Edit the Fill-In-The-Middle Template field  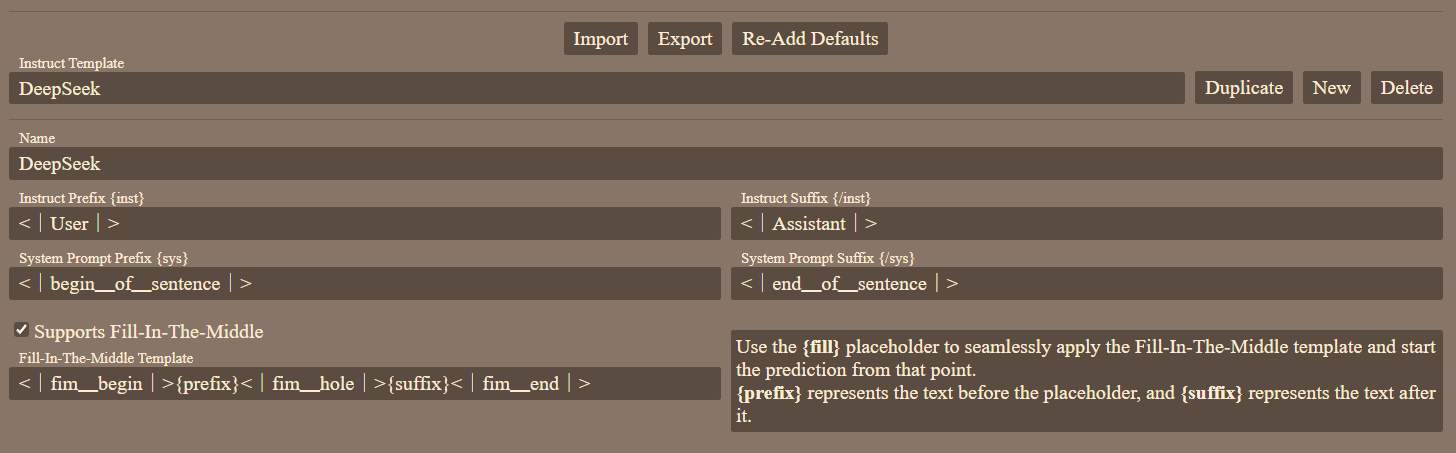pyautogui.click(x=365, y=383)
